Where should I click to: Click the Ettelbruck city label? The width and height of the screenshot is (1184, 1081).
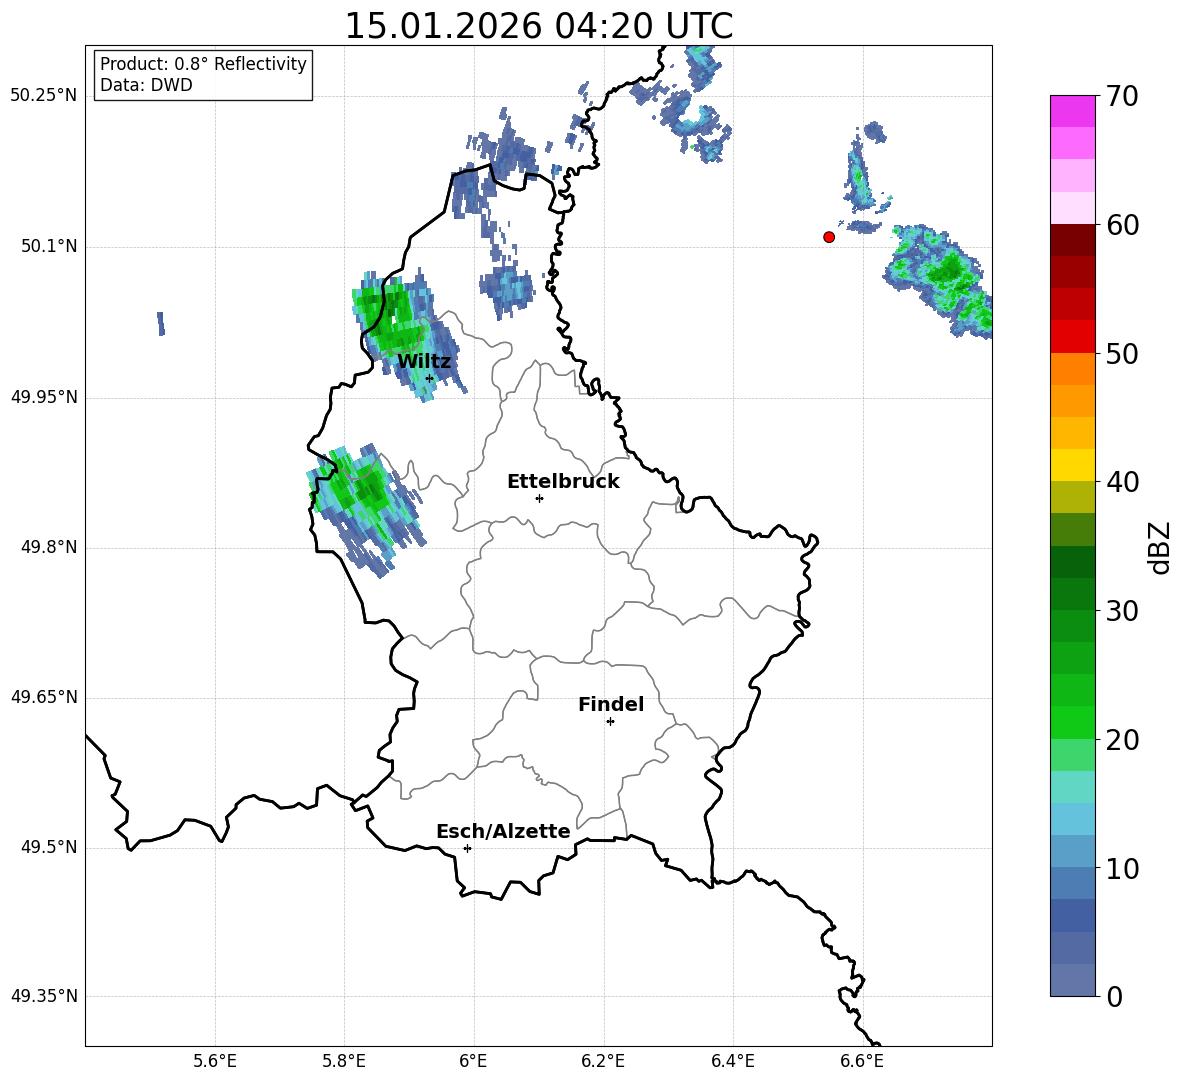pyautogui.click(x=563, y=482)
